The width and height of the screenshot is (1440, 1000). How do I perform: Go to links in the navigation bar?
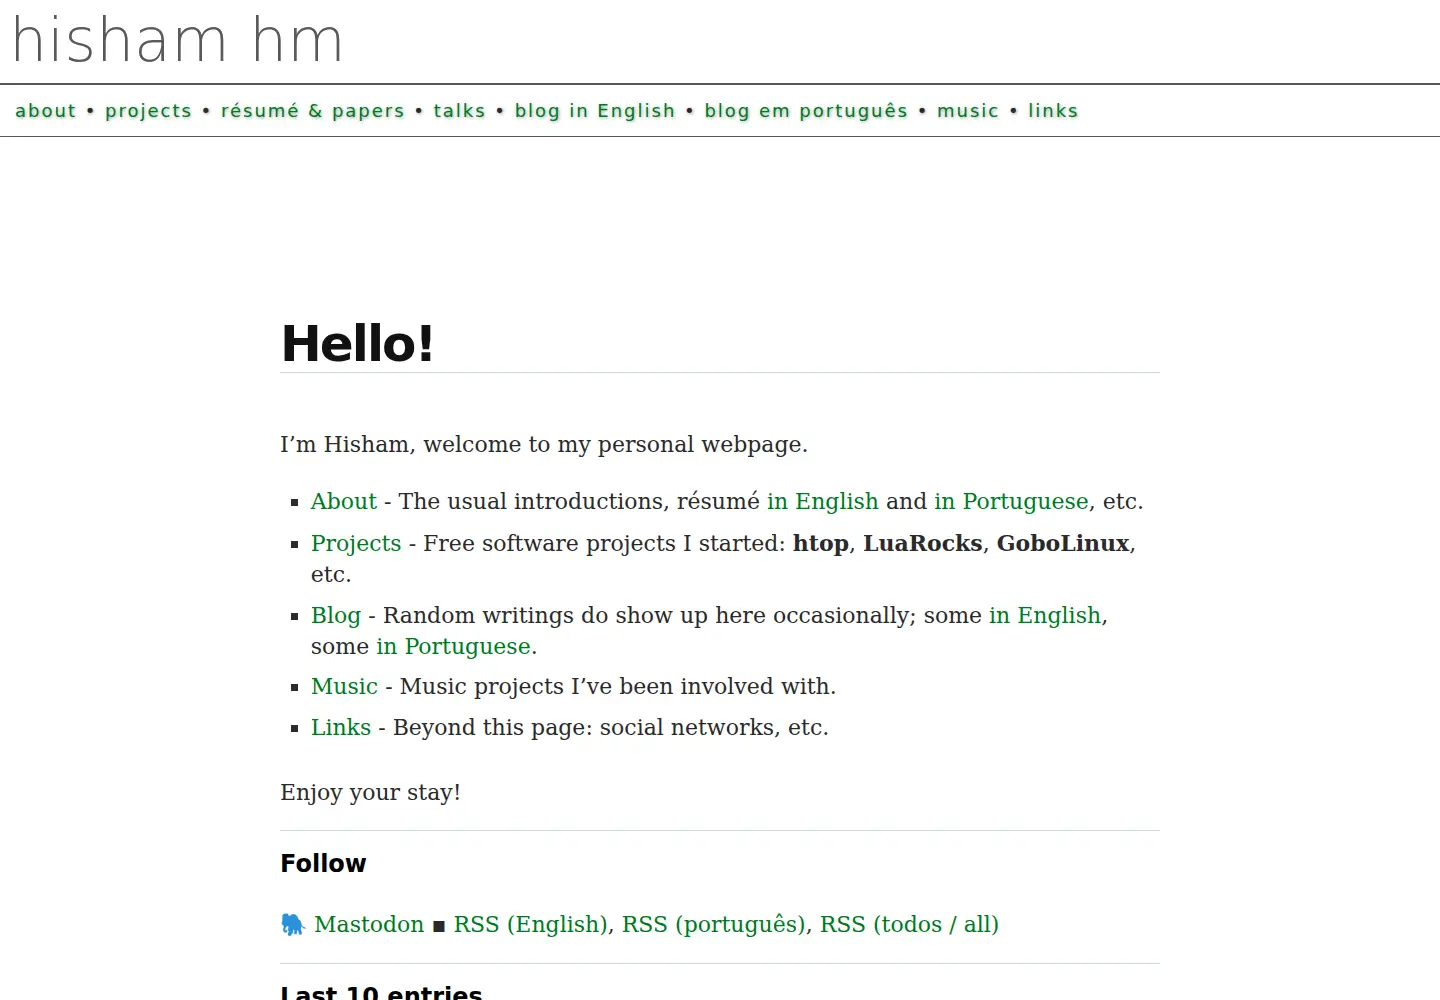coord(1053,111)
